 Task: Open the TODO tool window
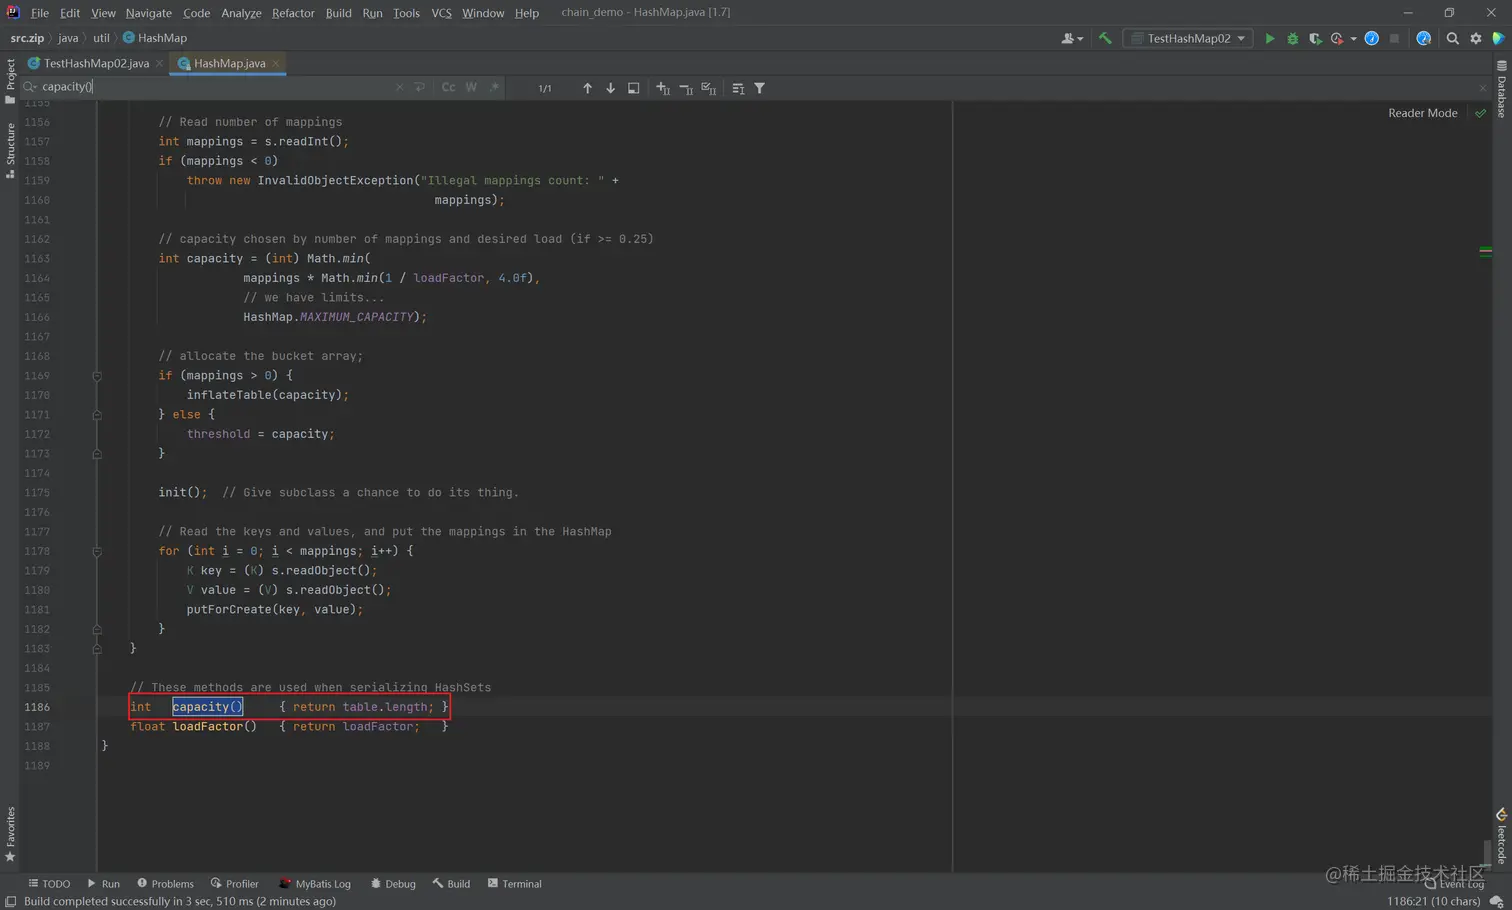coord(49,884)
